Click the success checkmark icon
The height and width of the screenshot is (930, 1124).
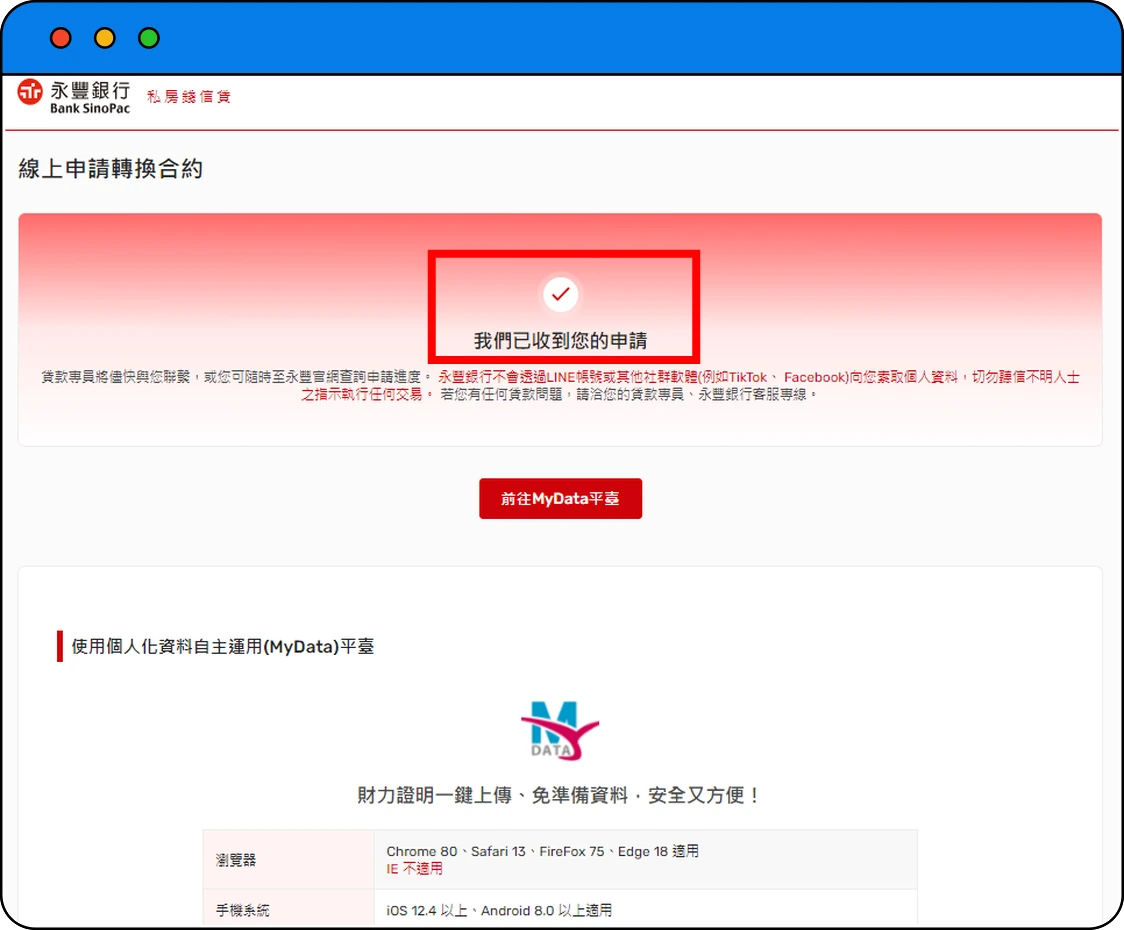(561, 294)
